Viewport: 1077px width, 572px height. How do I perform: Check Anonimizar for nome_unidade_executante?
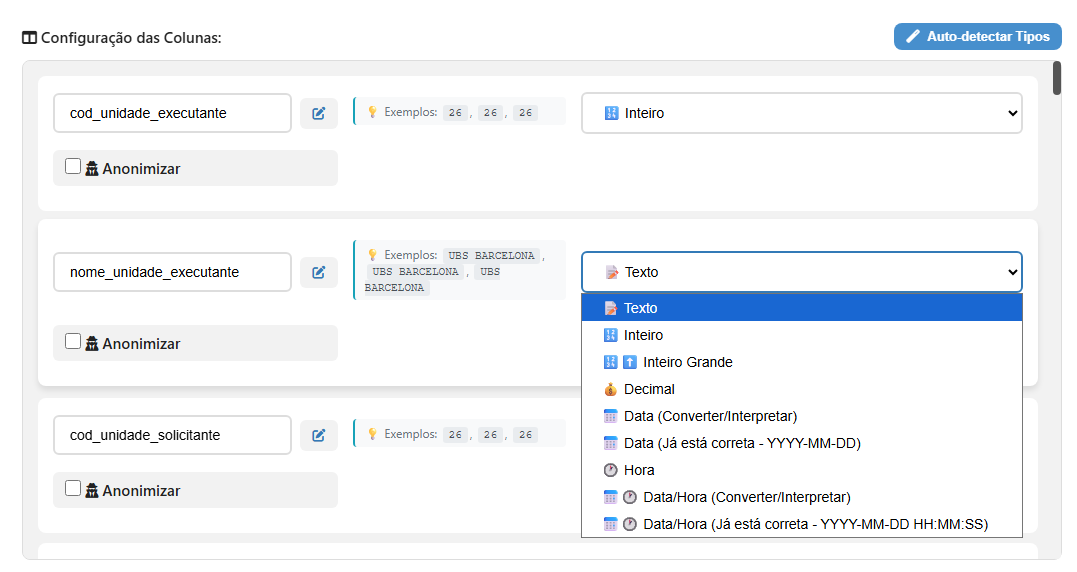click(x=73, y=341)
